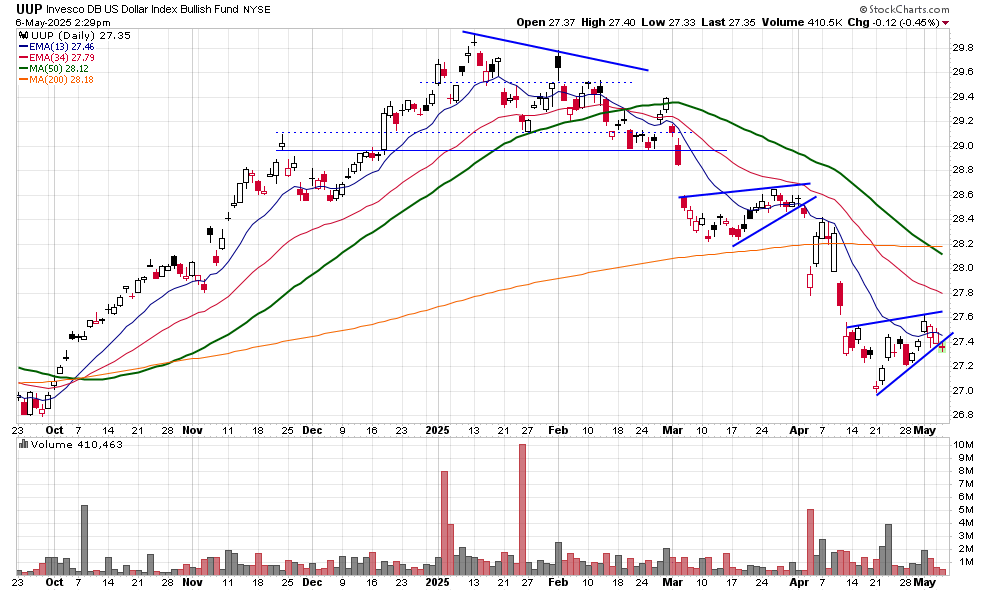Click the 1M volume axis label
The width and height of the screenshot is (990, 591).
pyautogui.click(x=965, y=562)
